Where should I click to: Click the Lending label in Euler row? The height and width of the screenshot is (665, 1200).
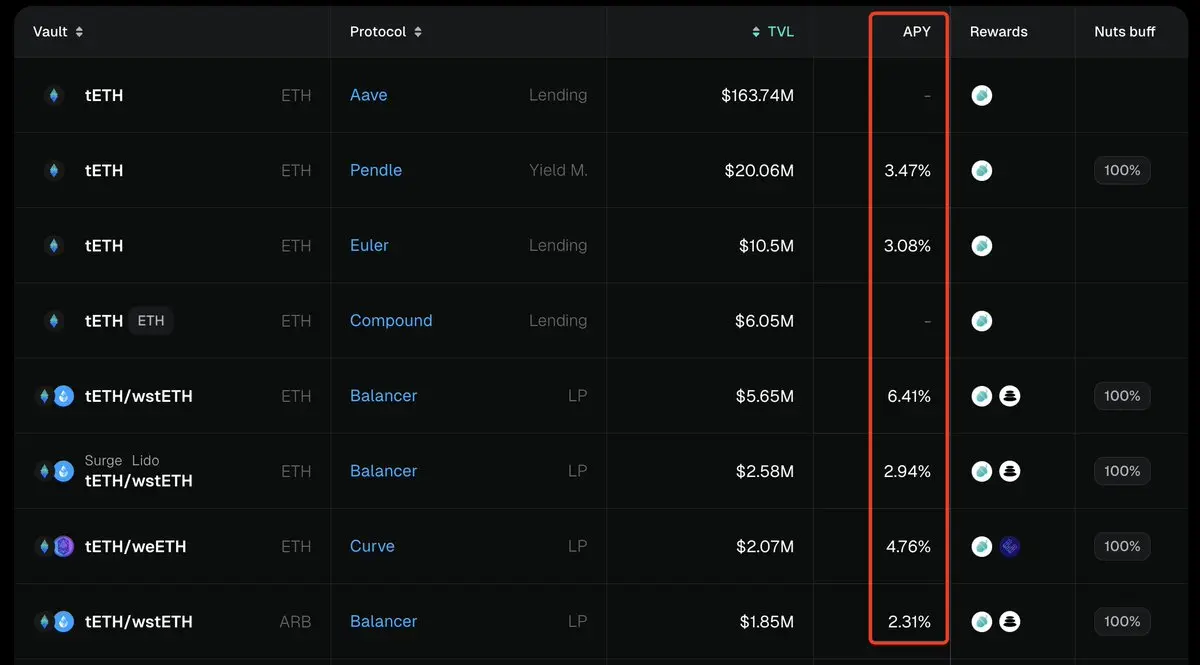558,245
